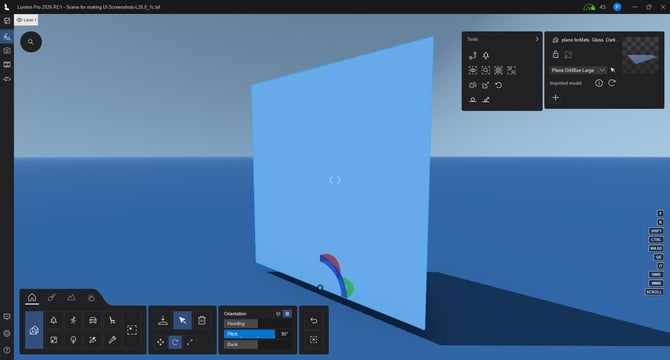The width and height of the screenshot is (670, 360).
Task: Activate the Move object tool
Action: click(160, 342)
